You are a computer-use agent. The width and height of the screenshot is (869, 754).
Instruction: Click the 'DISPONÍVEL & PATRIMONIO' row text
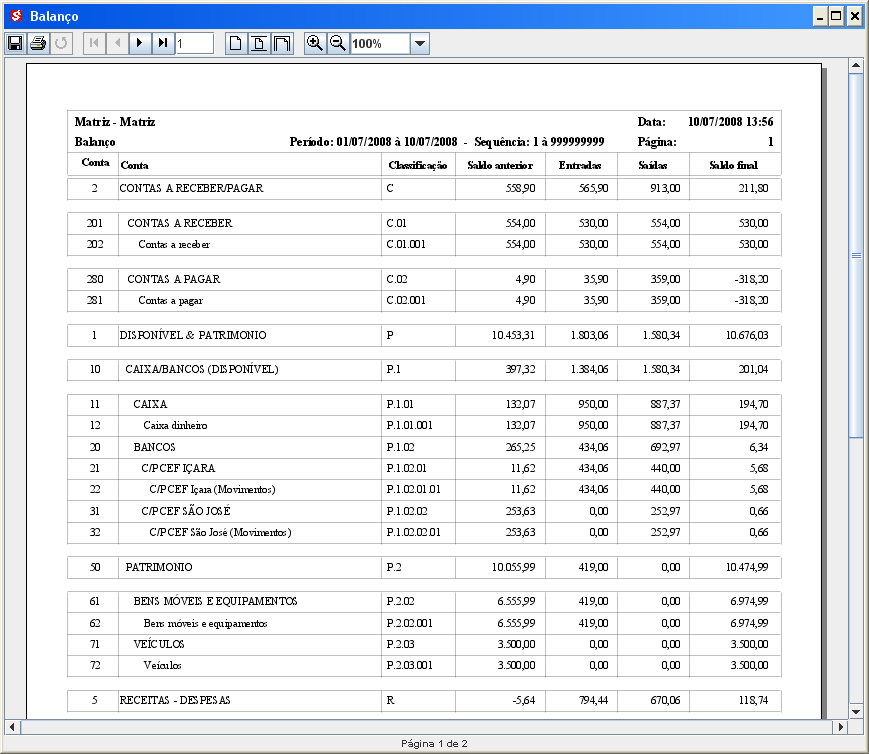coord(193,335)
